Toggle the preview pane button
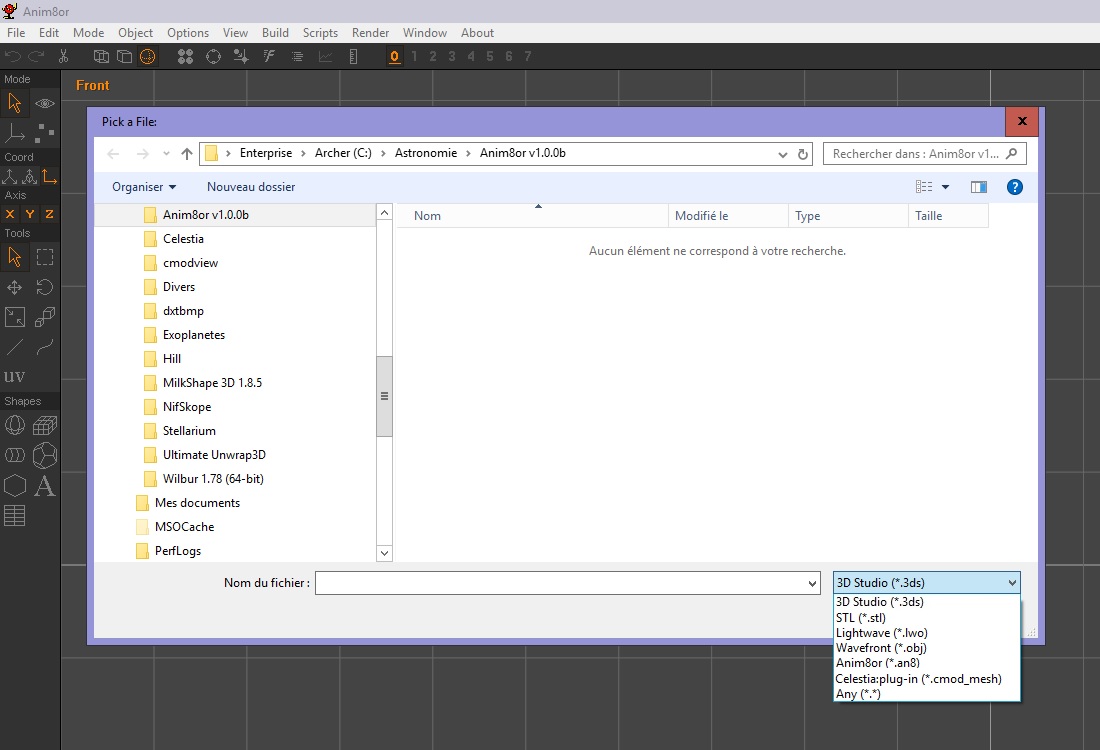 (979, 187)
